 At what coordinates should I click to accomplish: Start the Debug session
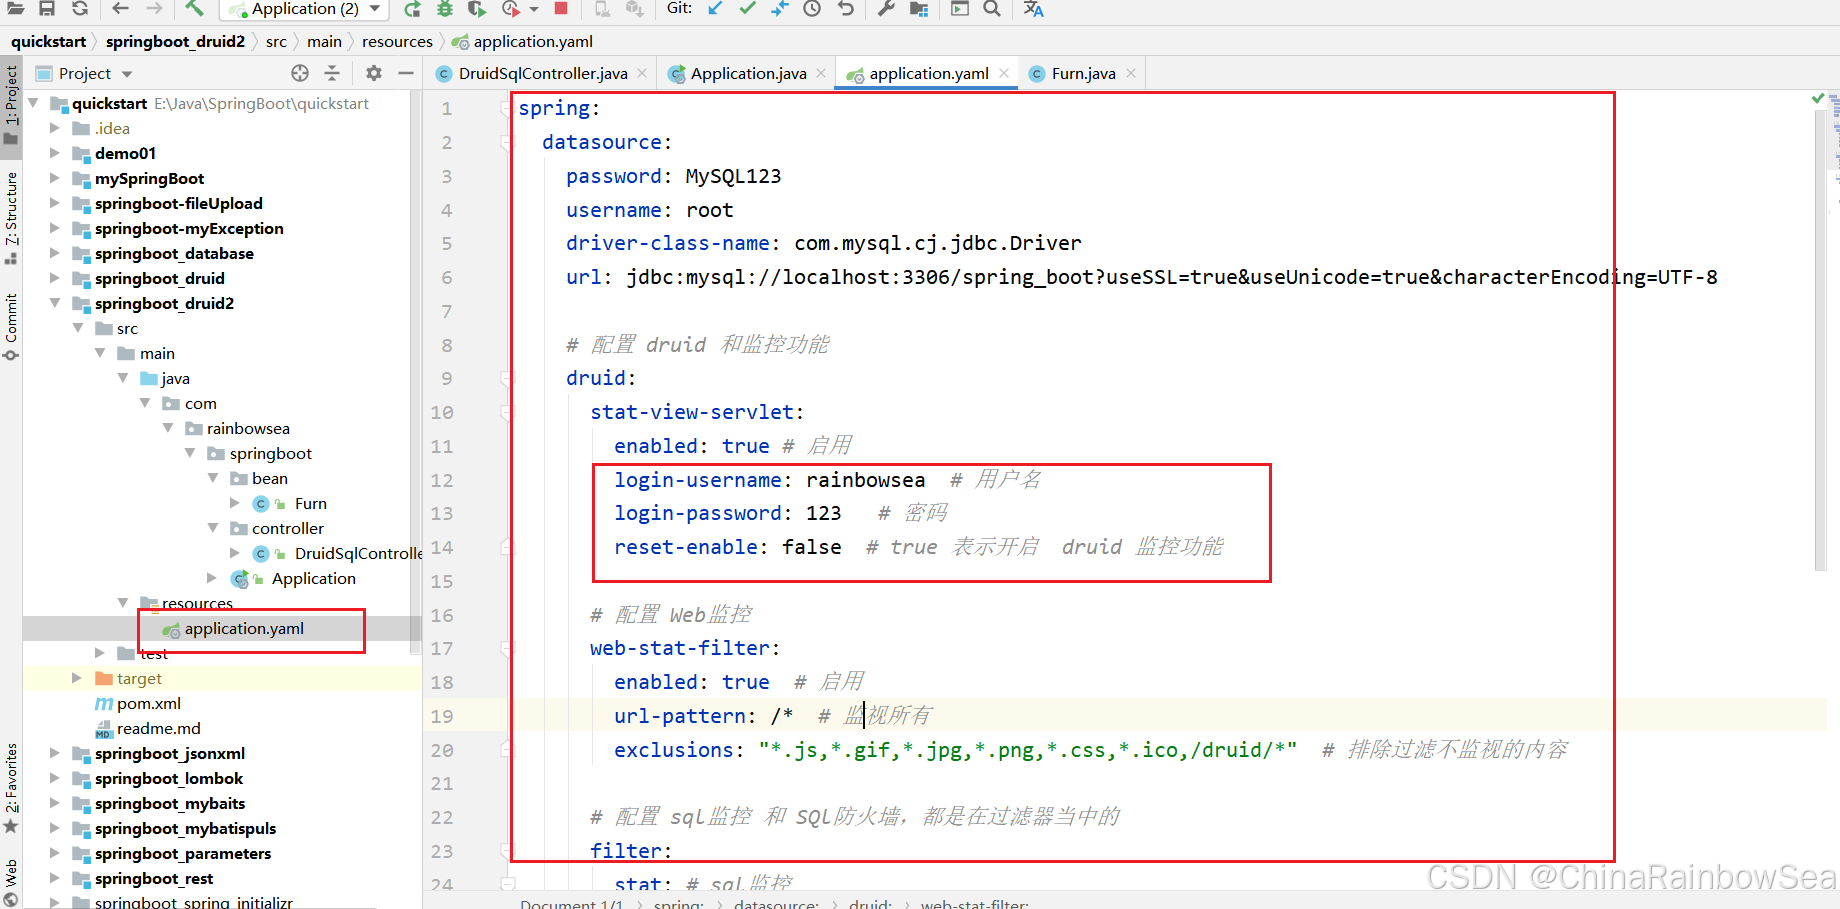444,9
